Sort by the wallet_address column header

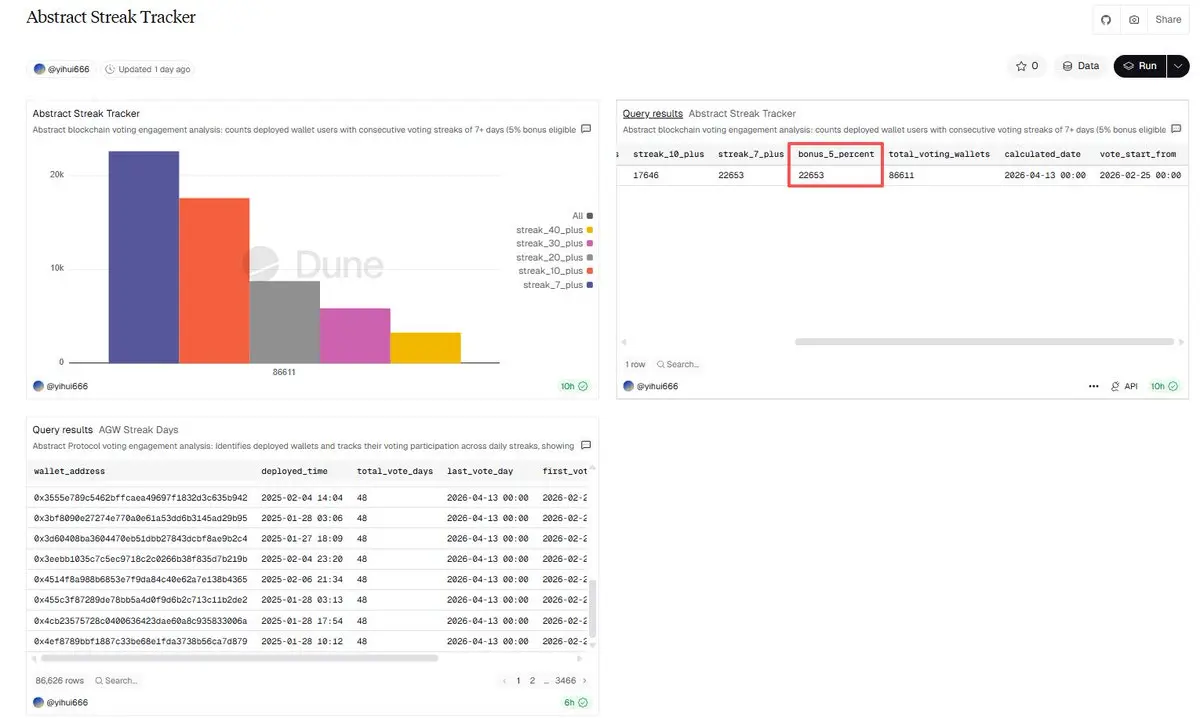click(69, 471)
